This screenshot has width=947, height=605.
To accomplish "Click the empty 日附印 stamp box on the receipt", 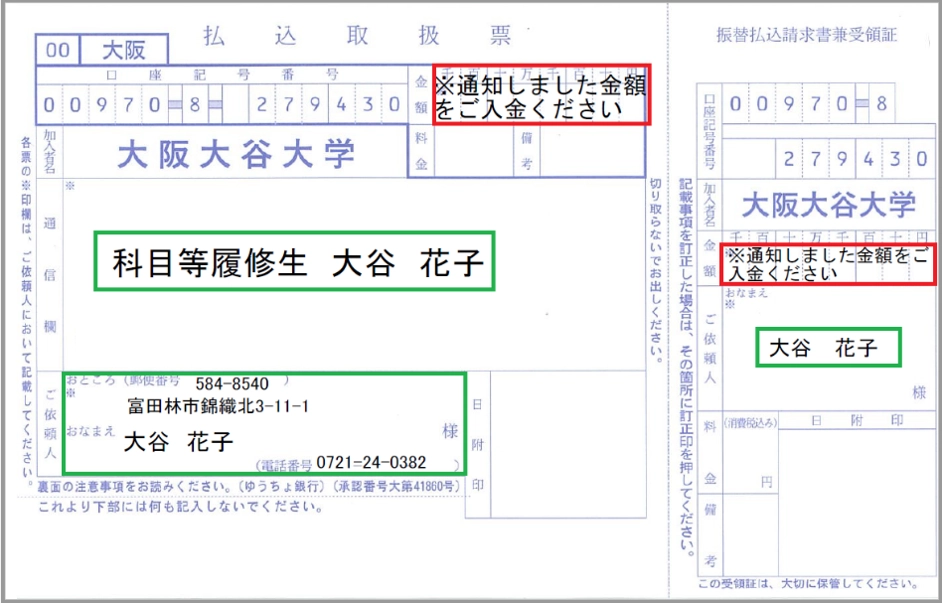I will click(856, 502).
